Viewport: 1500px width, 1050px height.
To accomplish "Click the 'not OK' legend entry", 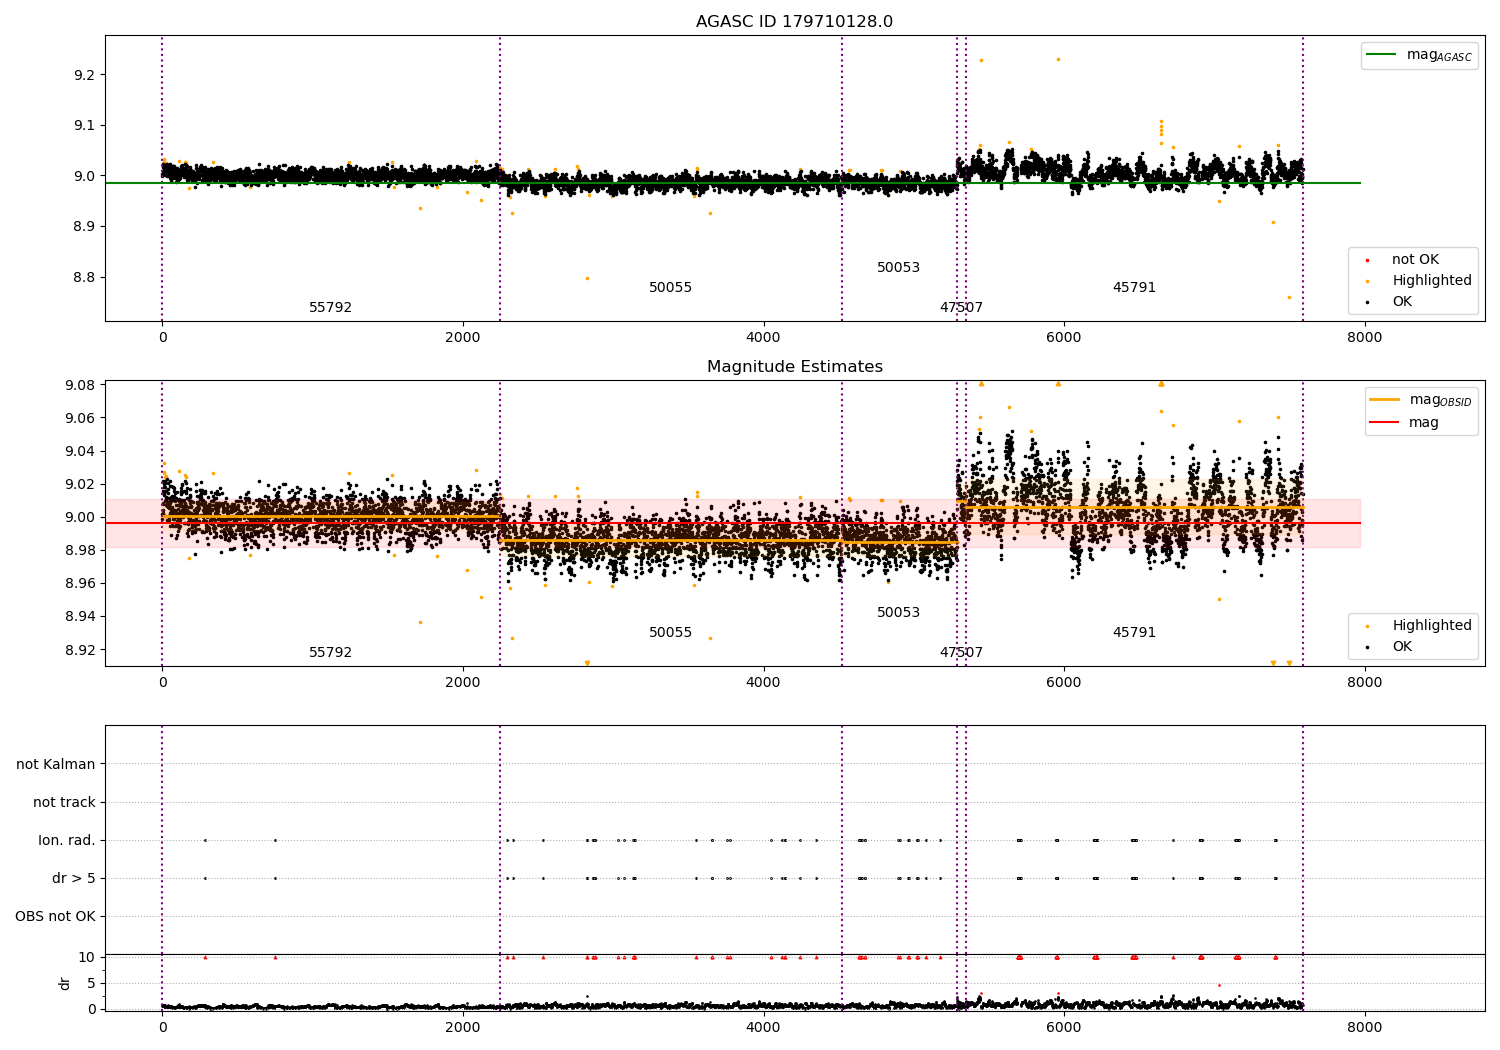I will click(1404, 260).
